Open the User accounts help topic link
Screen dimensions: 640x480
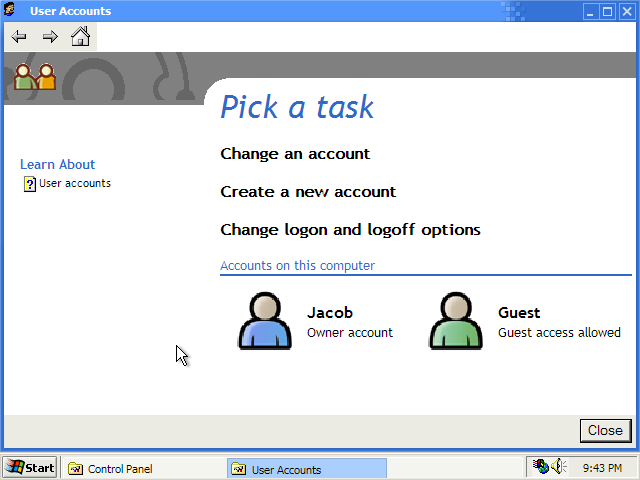pyautogui.click(x=75, y=183)
